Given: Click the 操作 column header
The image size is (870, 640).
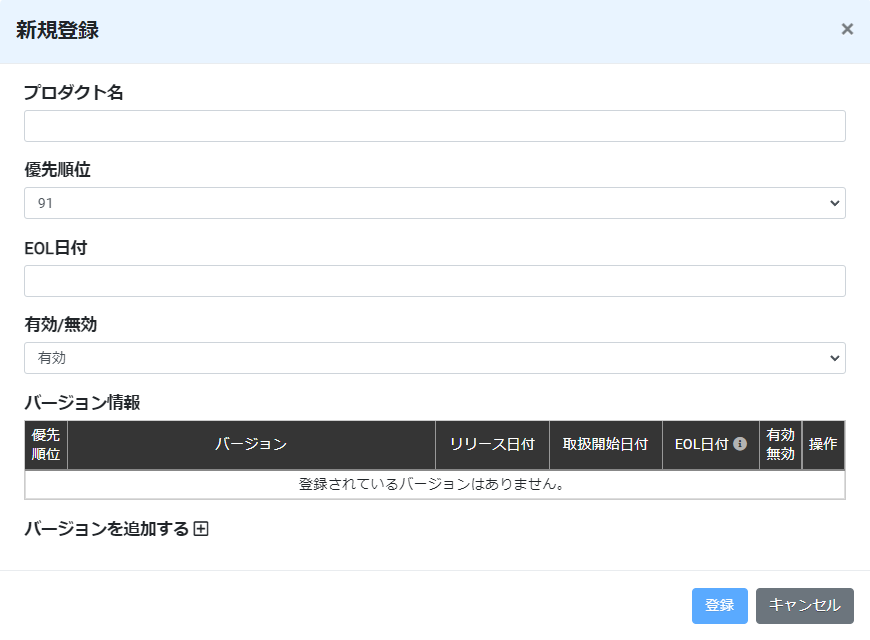Looking at the screenshot, I should tap(823, 445).
